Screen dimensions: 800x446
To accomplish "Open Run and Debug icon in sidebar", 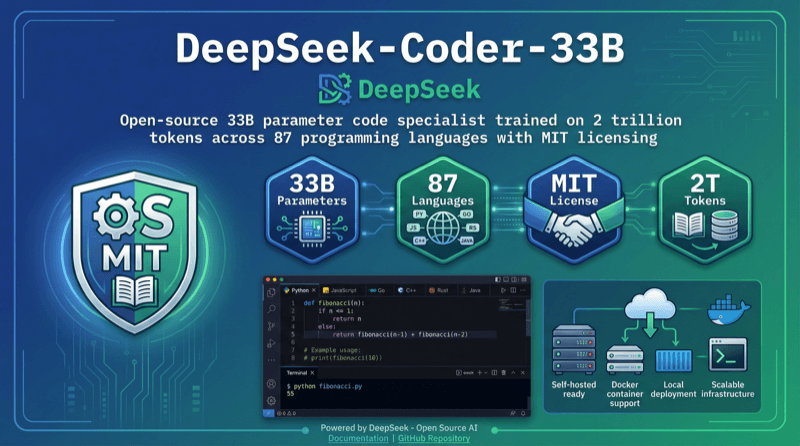I will (271, 343).
